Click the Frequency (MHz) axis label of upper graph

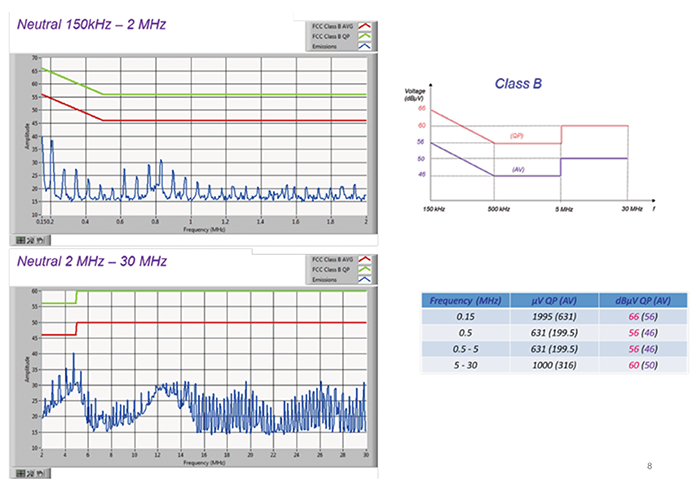coord(203,229)
